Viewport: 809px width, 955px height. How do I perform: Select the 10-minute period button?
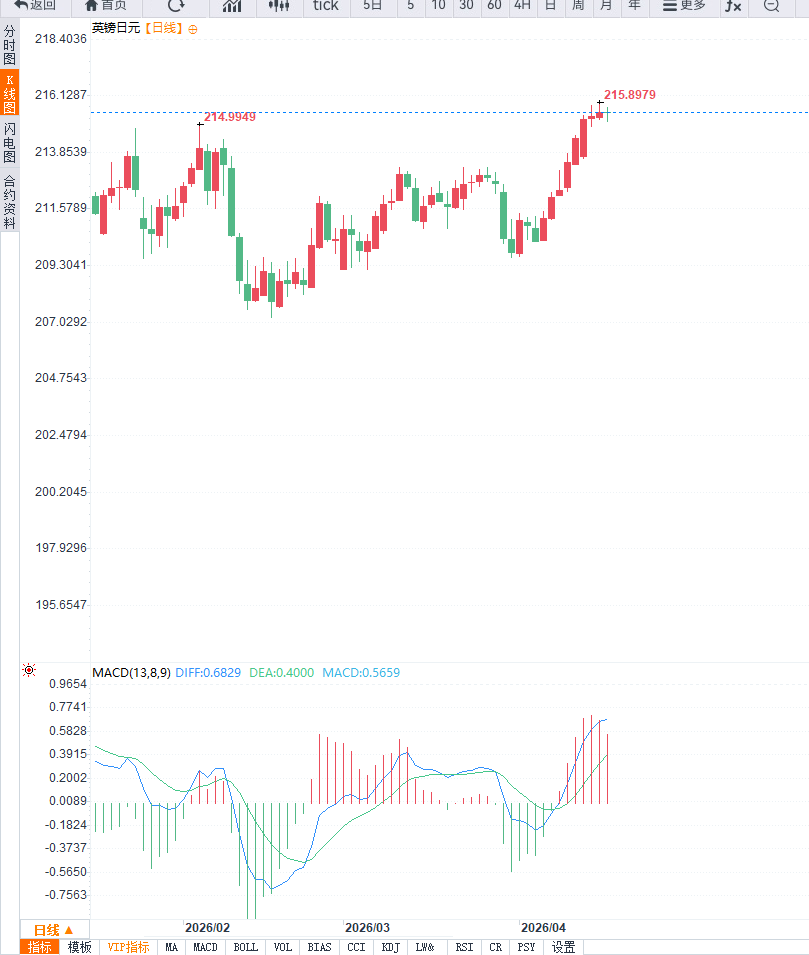click(x=438, y=5)
